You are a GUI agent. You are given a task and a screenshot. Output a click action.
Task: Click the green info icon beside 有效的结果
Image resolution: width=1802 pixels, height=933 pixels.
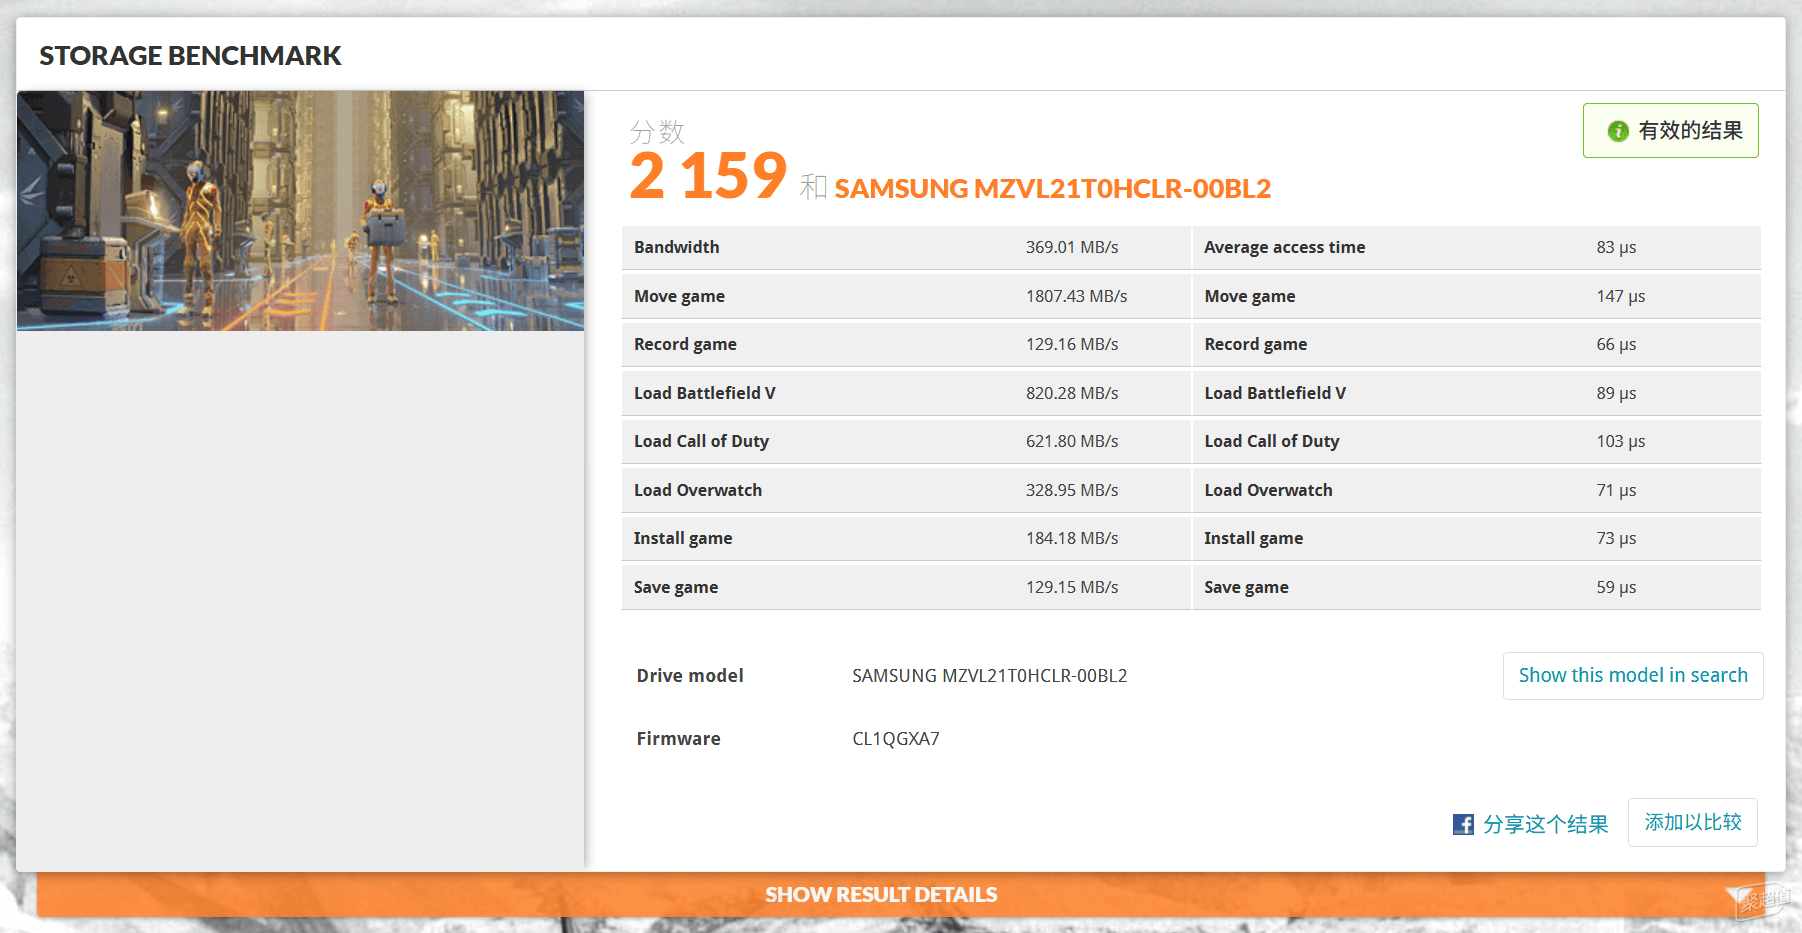click(x=1617, y=131)
